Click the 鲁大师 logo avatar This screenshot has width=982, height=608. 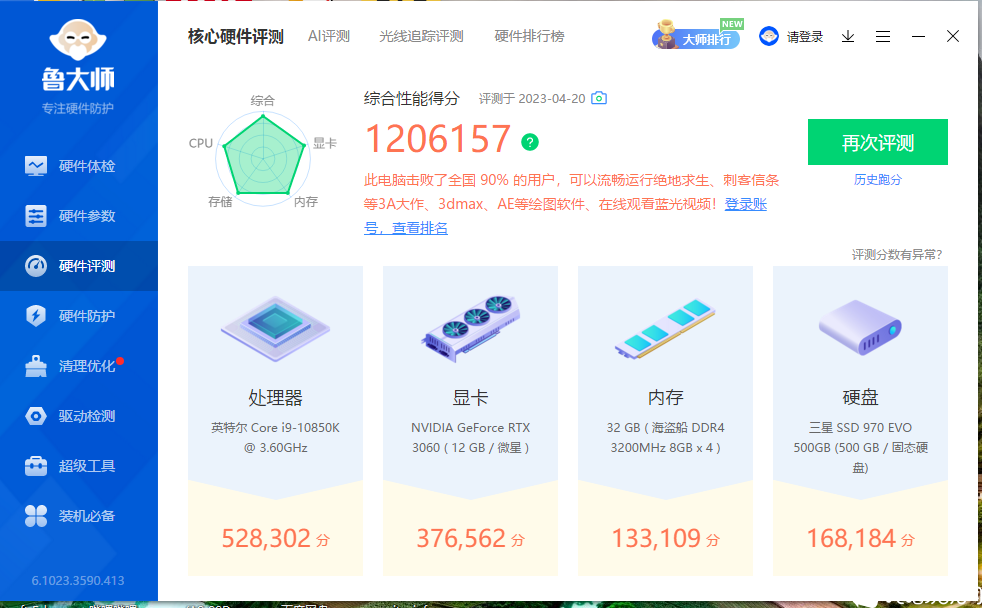tap(78, 40)
